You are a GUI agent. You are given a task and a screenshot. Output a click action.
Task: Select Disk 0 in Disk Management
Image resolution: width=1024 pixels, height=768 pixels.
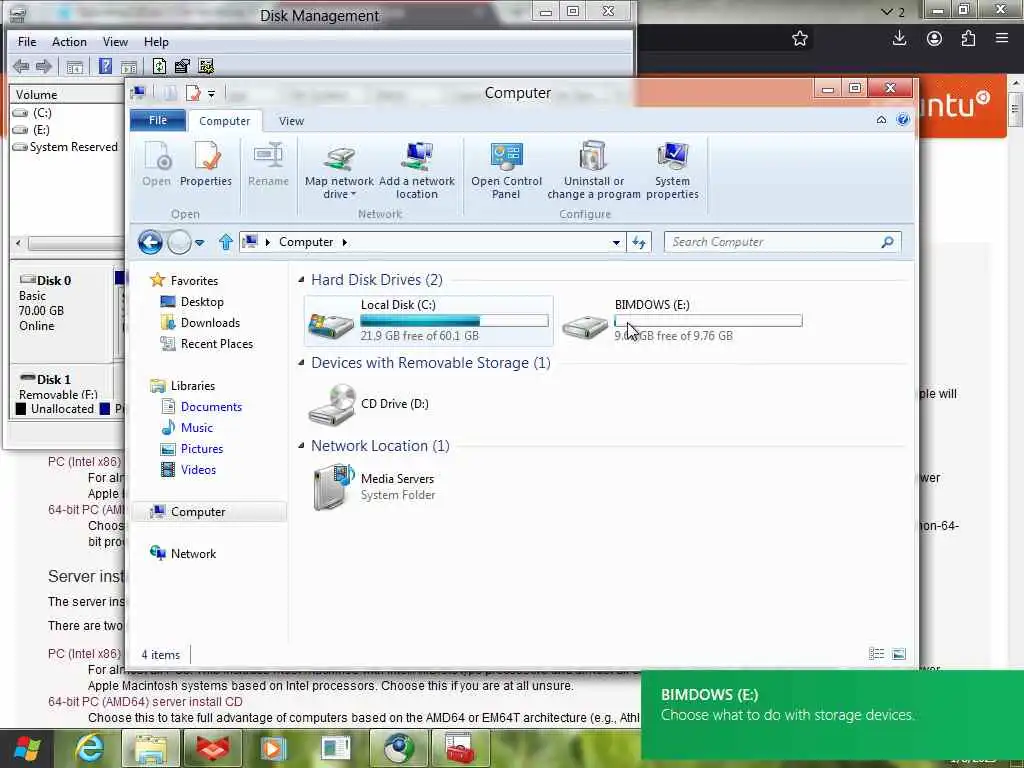54,281
